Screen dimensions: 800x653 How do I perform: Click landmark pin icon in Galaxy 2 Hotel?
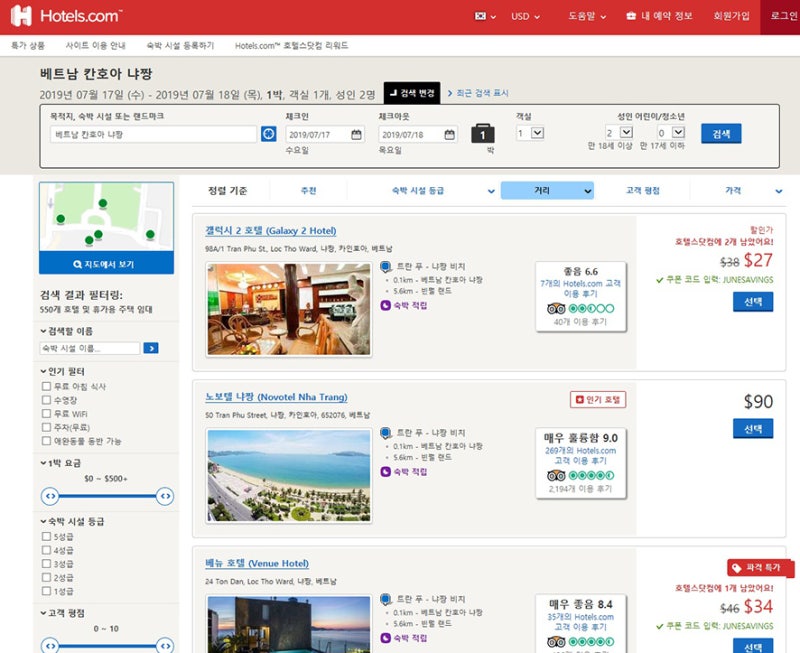[x=386, y=266]
